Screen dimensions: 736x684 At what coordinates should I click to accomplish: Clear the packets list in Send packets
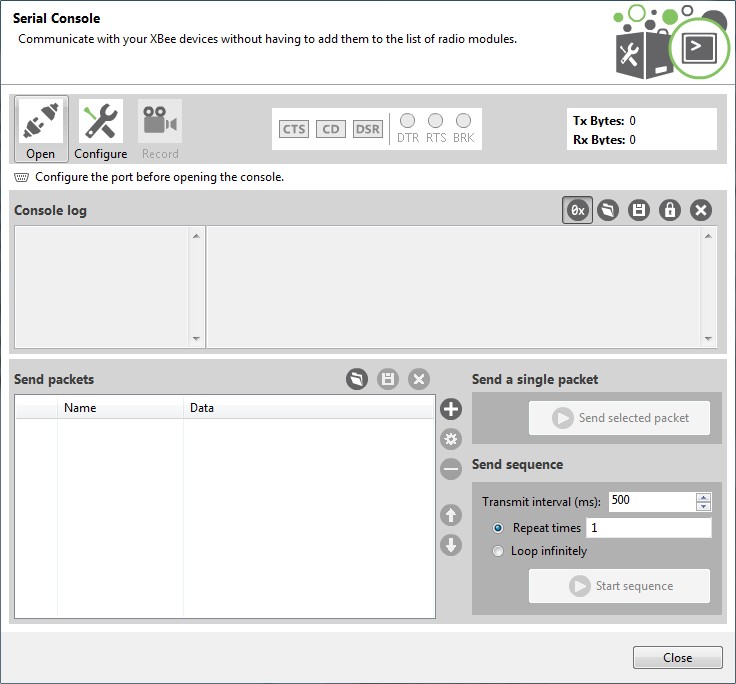[419, 379]
